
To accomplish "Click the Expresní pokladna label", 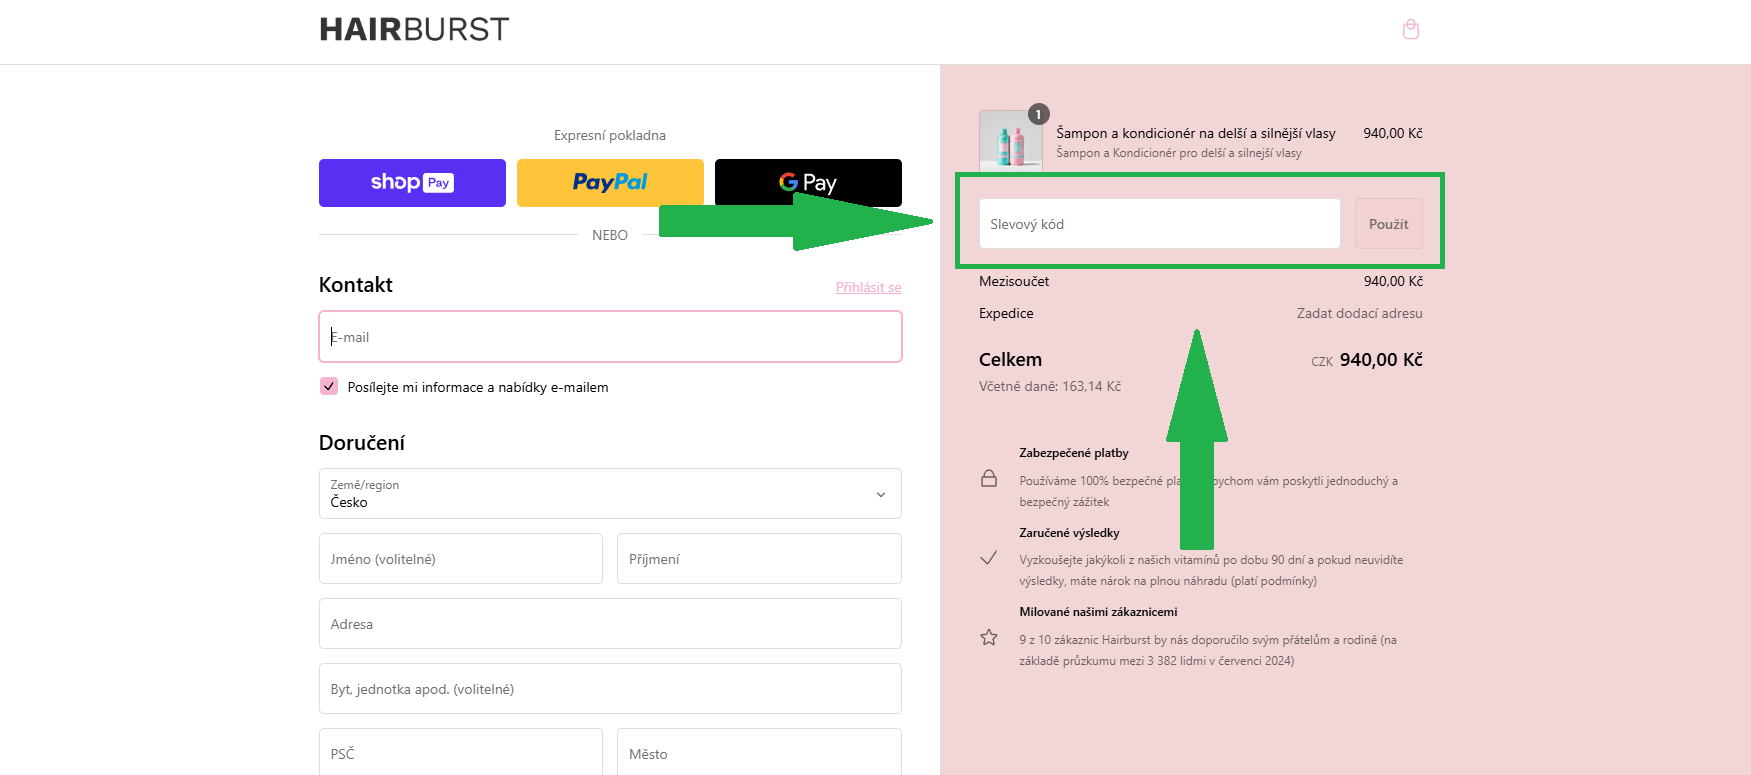I will pyautogui.click(x=610, y=135).
